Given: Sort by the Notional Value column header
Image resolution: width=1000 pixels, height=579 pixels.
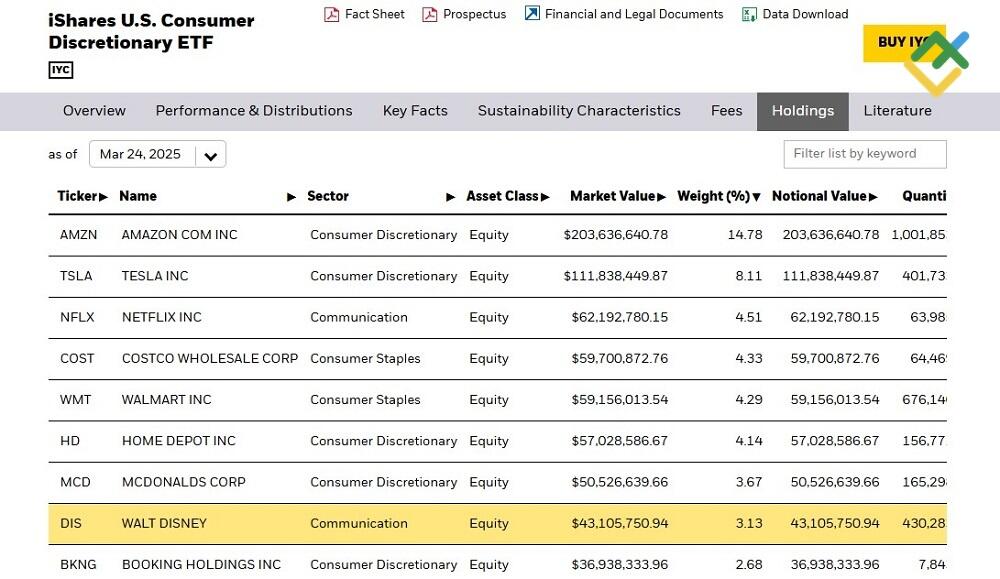Looking at the screenshot, I should click(825, 196).
